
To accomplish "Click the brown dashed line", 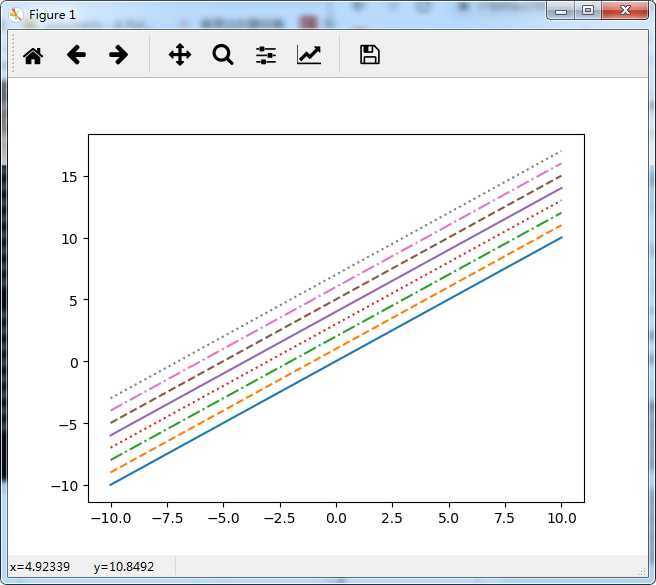I will tap(336, 300).
